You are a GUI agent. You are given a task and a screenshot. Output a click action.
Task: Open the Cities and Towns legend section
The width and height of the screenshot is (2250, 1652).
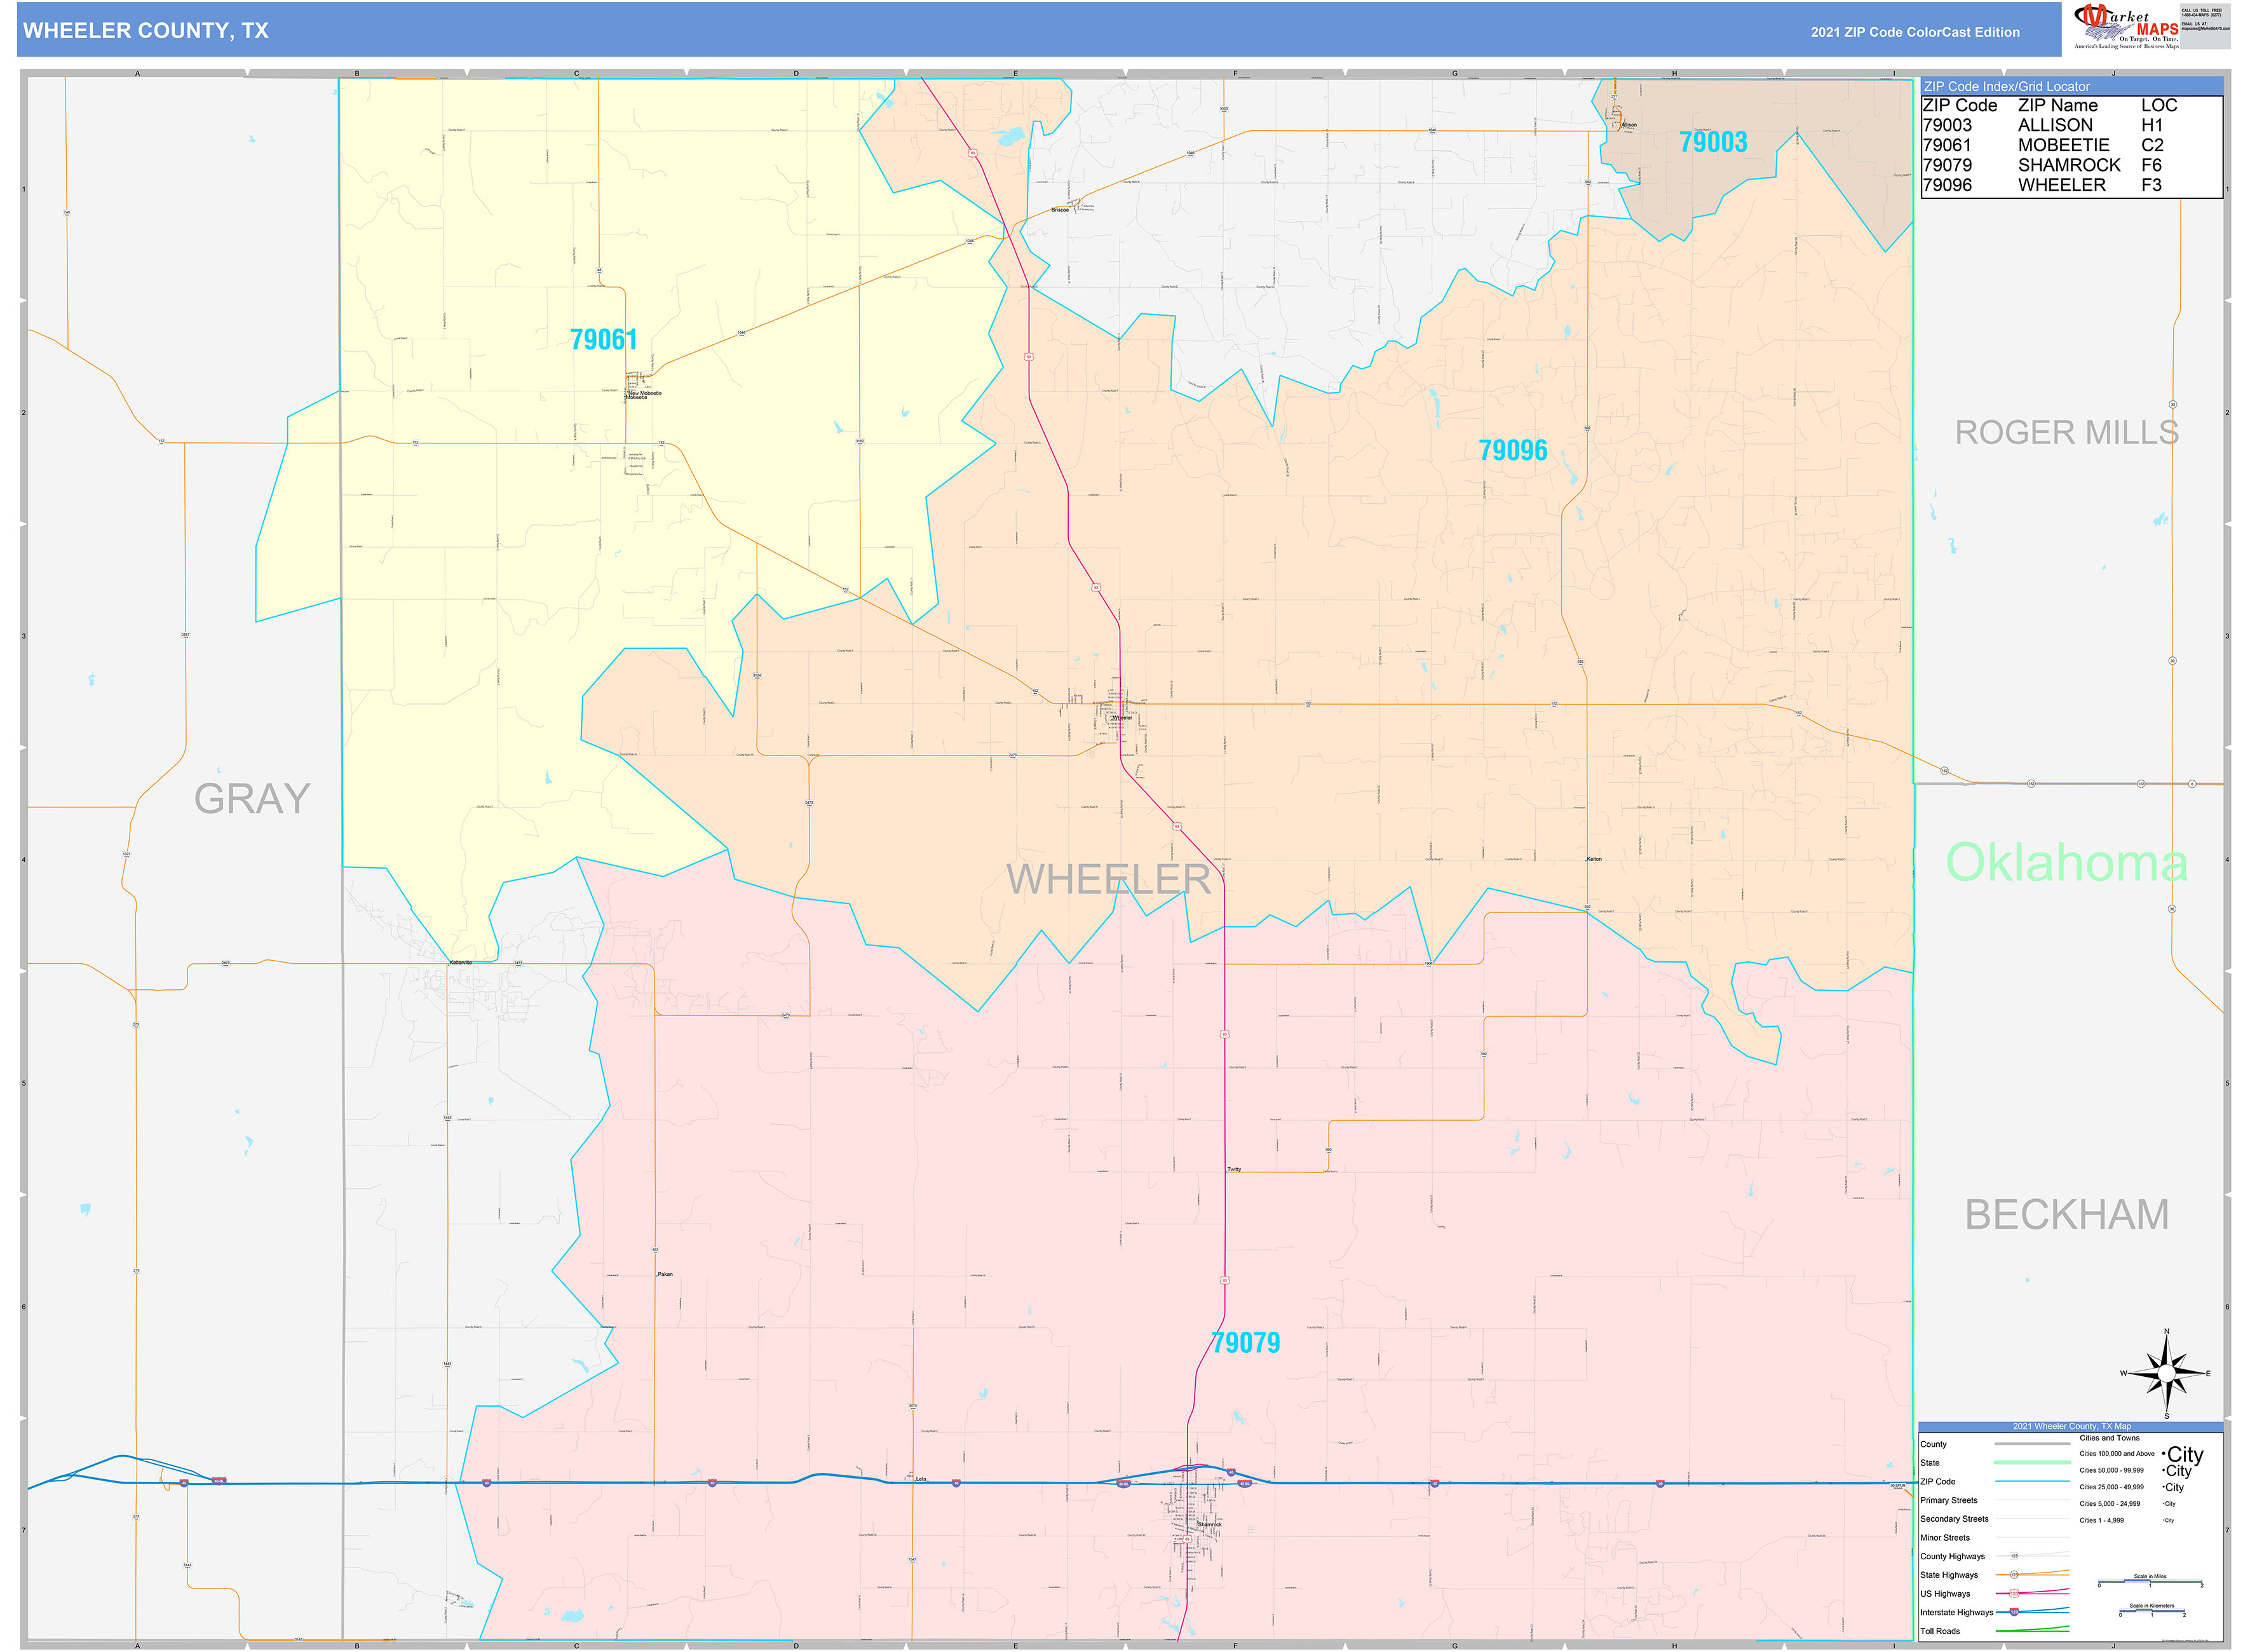click(x=2110, y=1438)
